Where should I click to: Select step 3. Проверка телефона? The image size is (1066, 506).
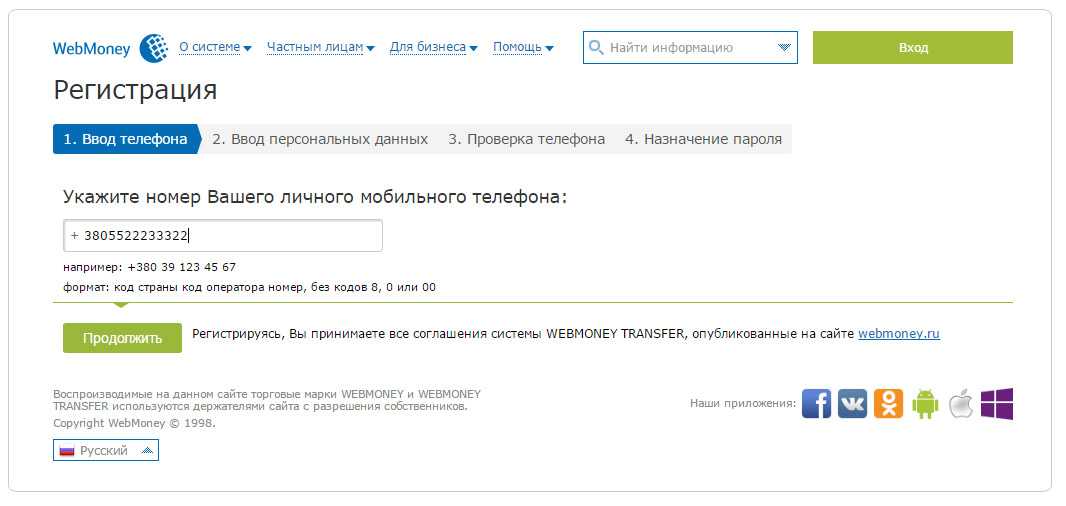(x=526, y=139)
